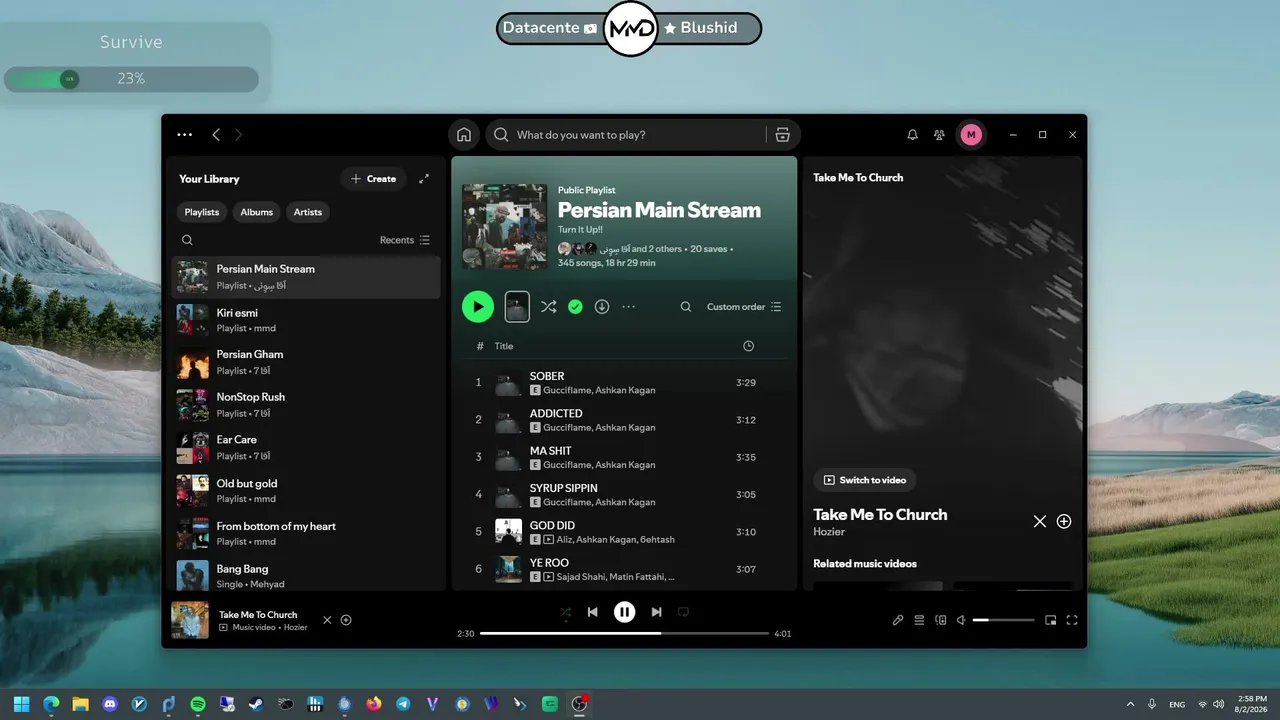Open the play queue

tap(919, 620)
